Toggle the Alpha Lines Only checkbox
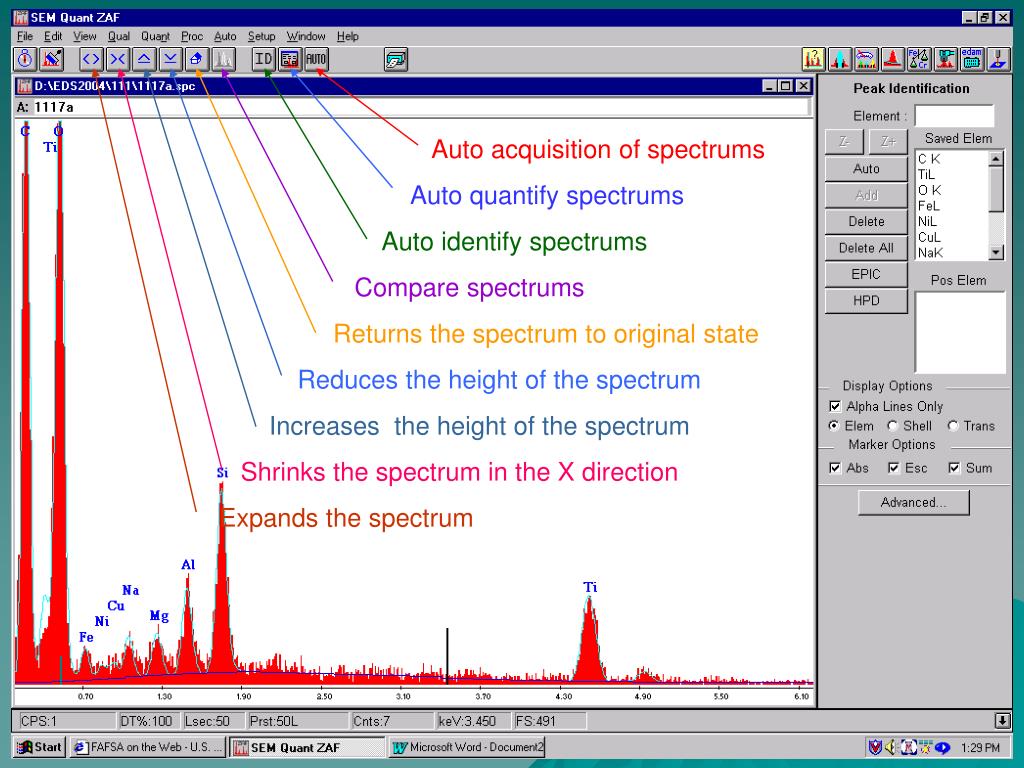Image resolution: width=1024 pixels, height=768 pixels. coord(835,406)
